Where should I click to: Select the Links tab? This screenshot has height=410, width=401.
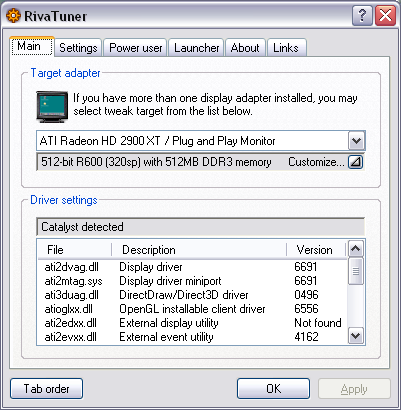(x=286, y=48)
